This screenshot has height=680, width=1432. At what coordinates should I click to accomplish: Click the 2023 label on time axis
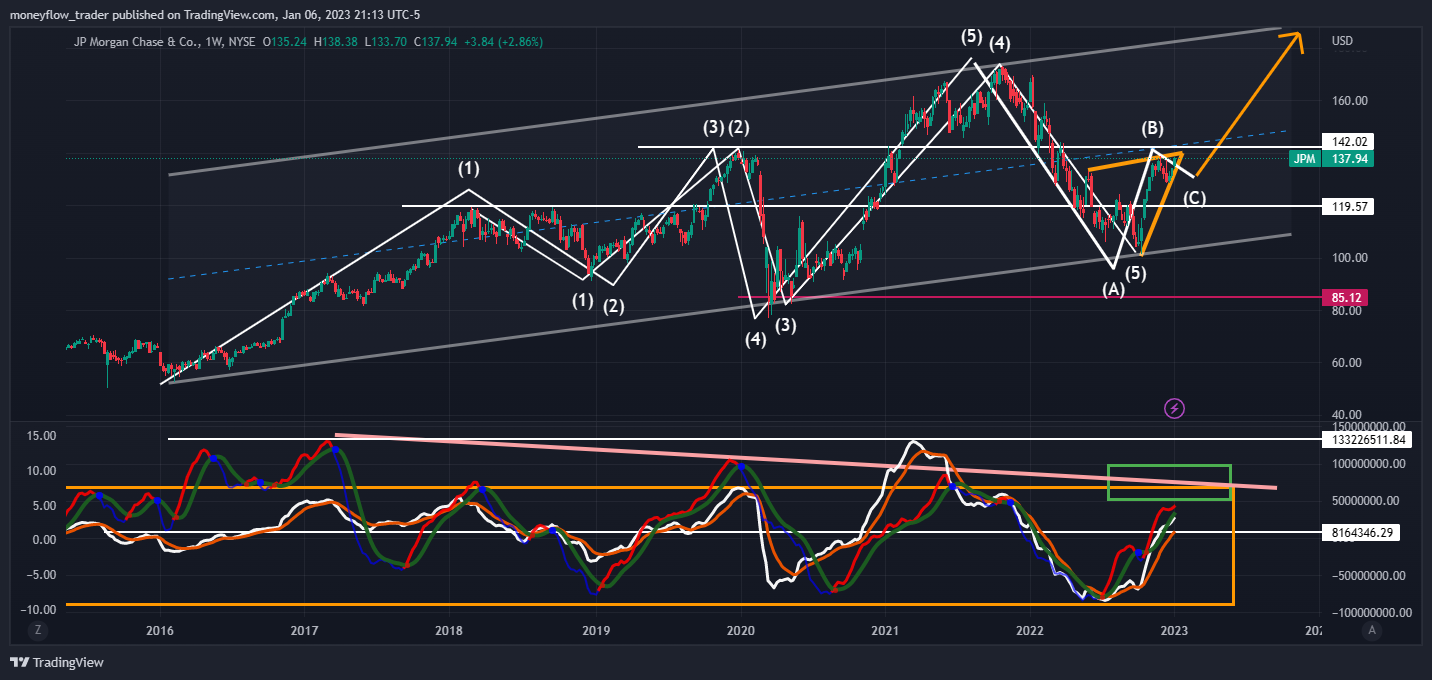pyautogui.click(x=1175, y=630)
